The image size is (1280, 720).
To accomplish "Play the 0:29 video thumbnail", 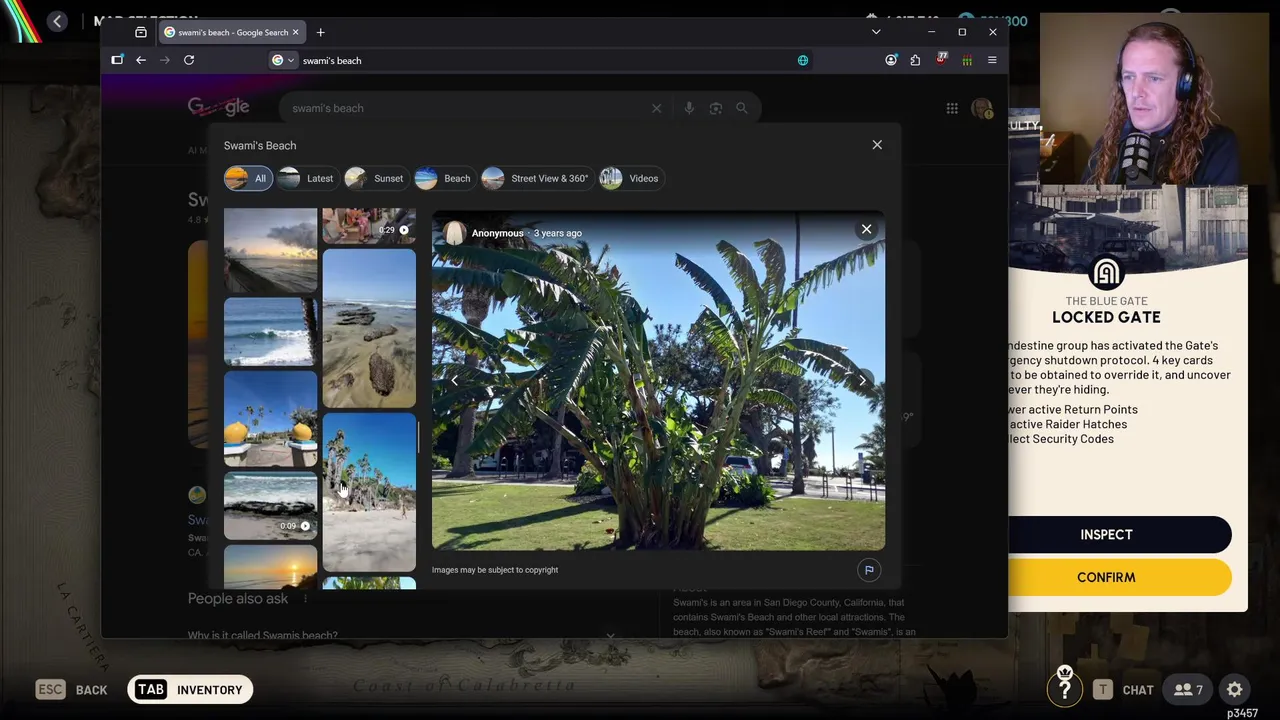I will 369,226.
